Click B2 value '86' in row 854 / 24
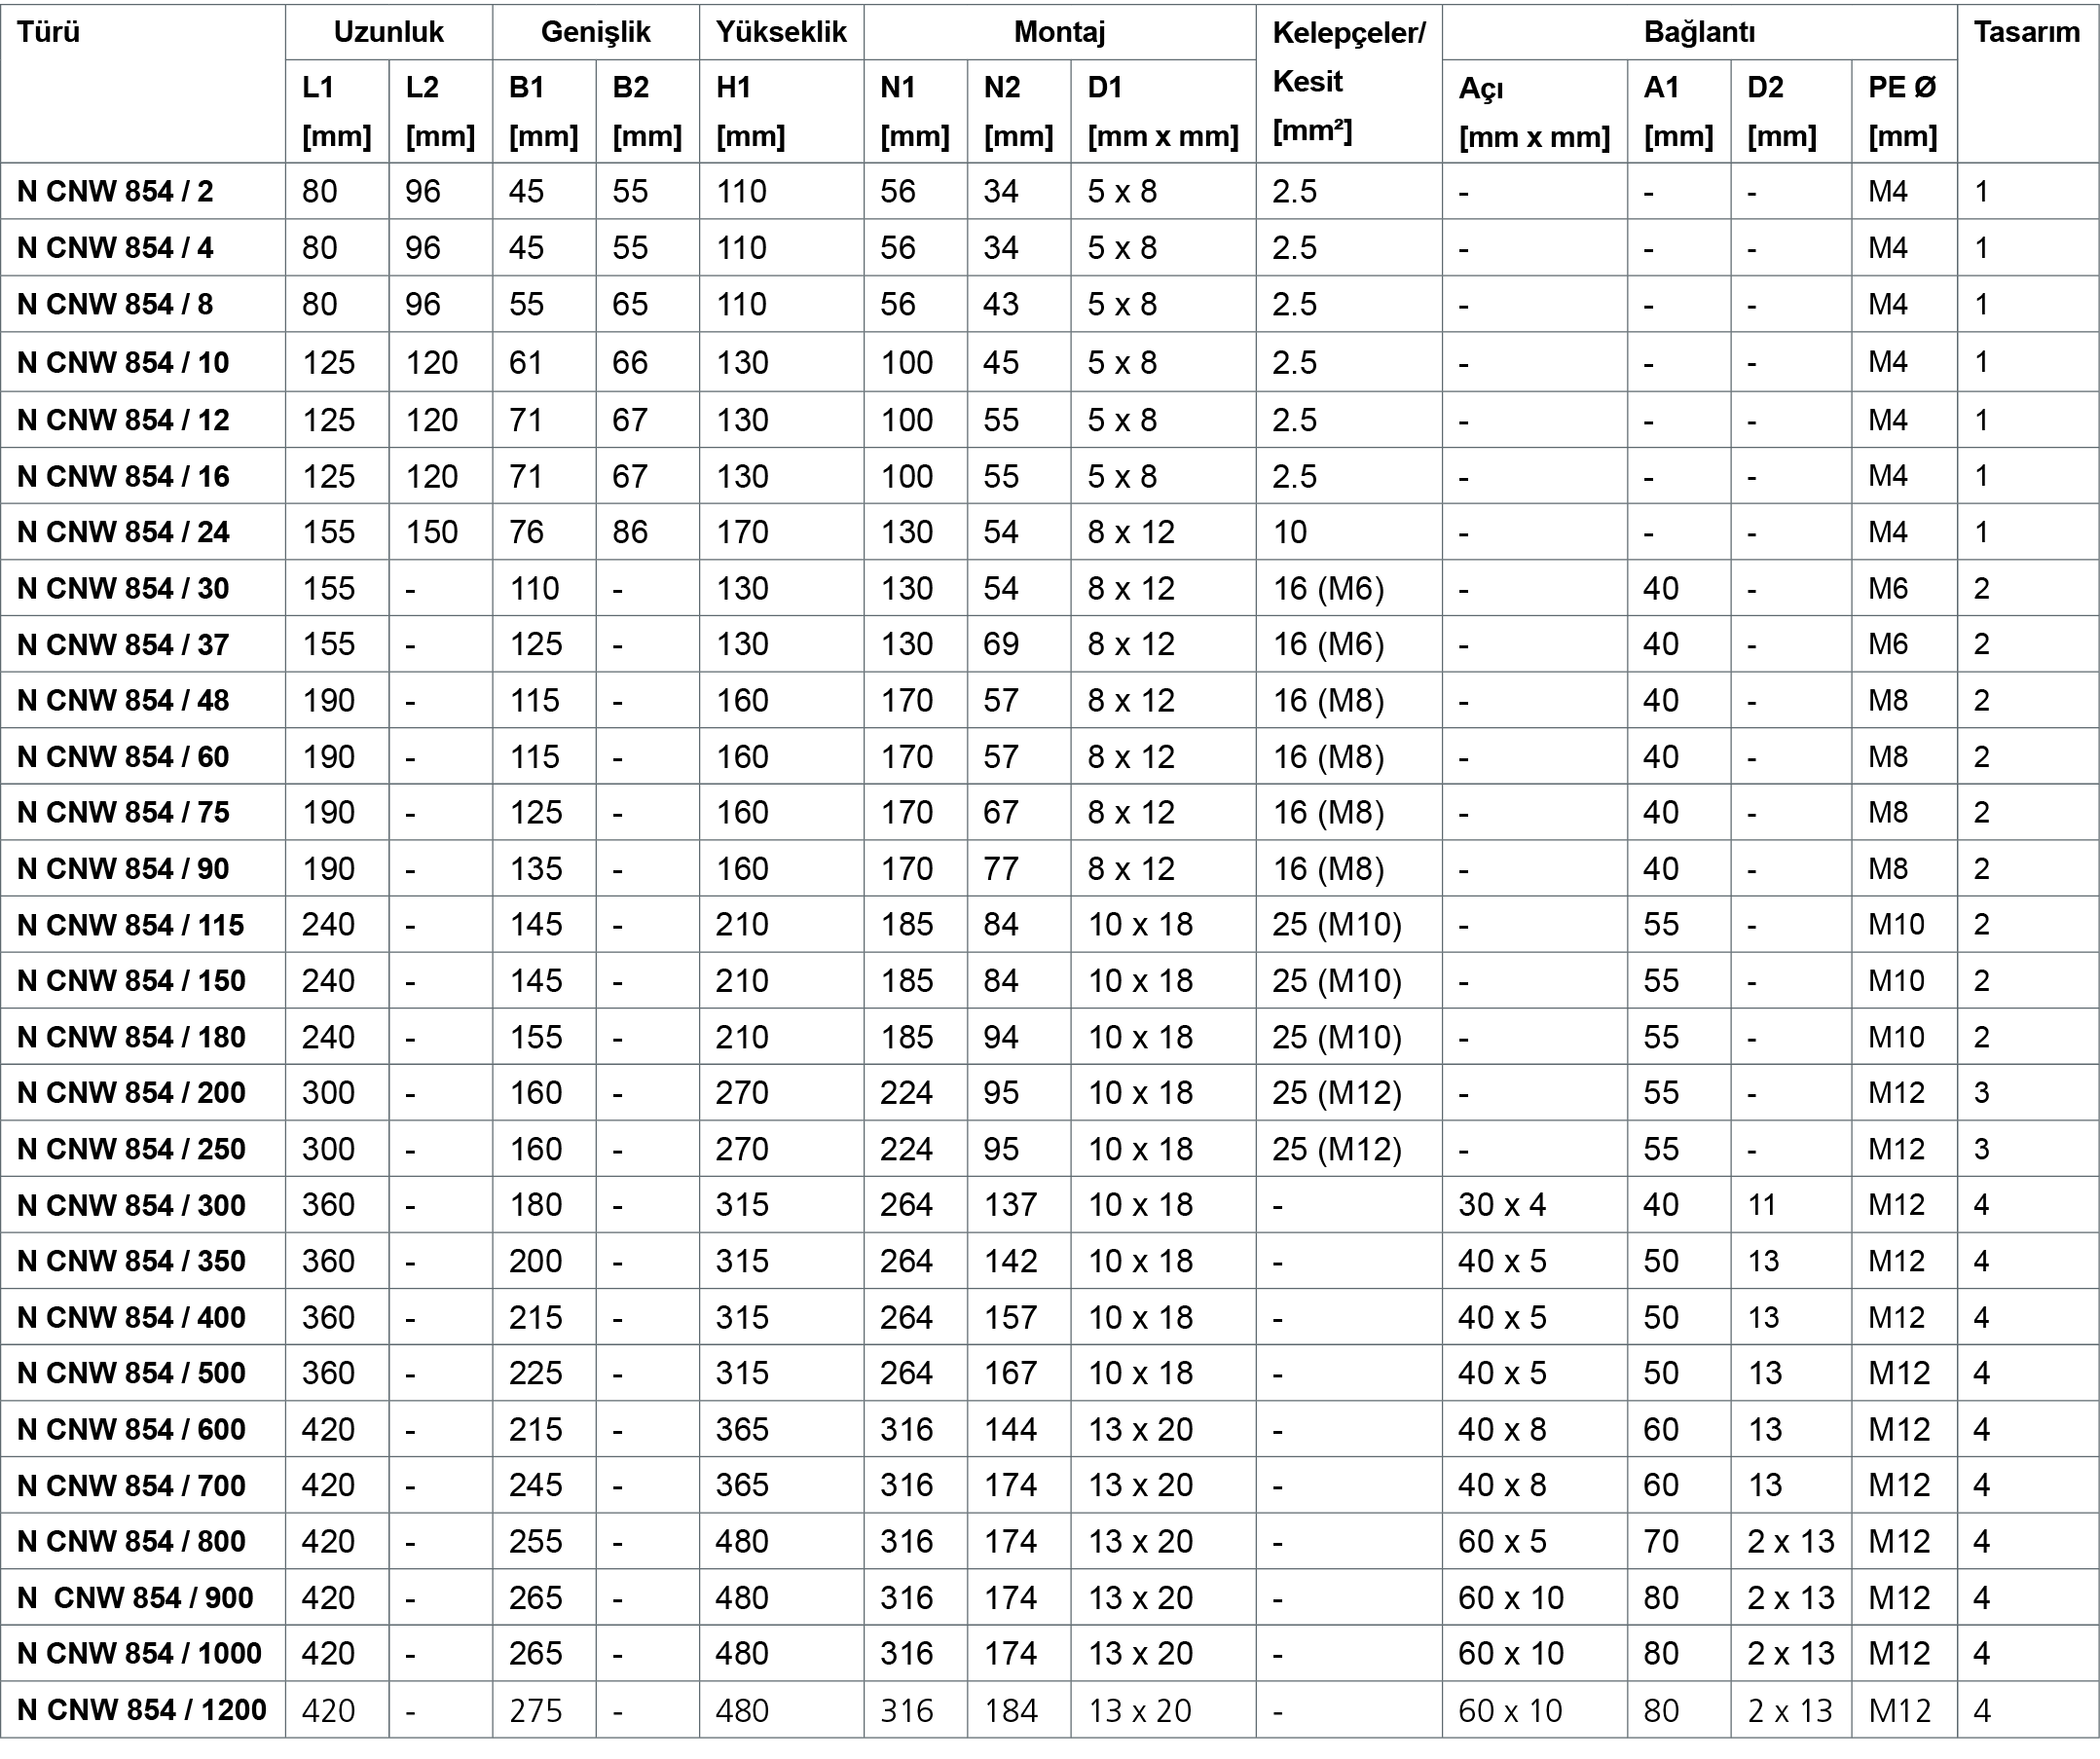This screenshot has height=1759, width=2100. [x=630, y=532]
